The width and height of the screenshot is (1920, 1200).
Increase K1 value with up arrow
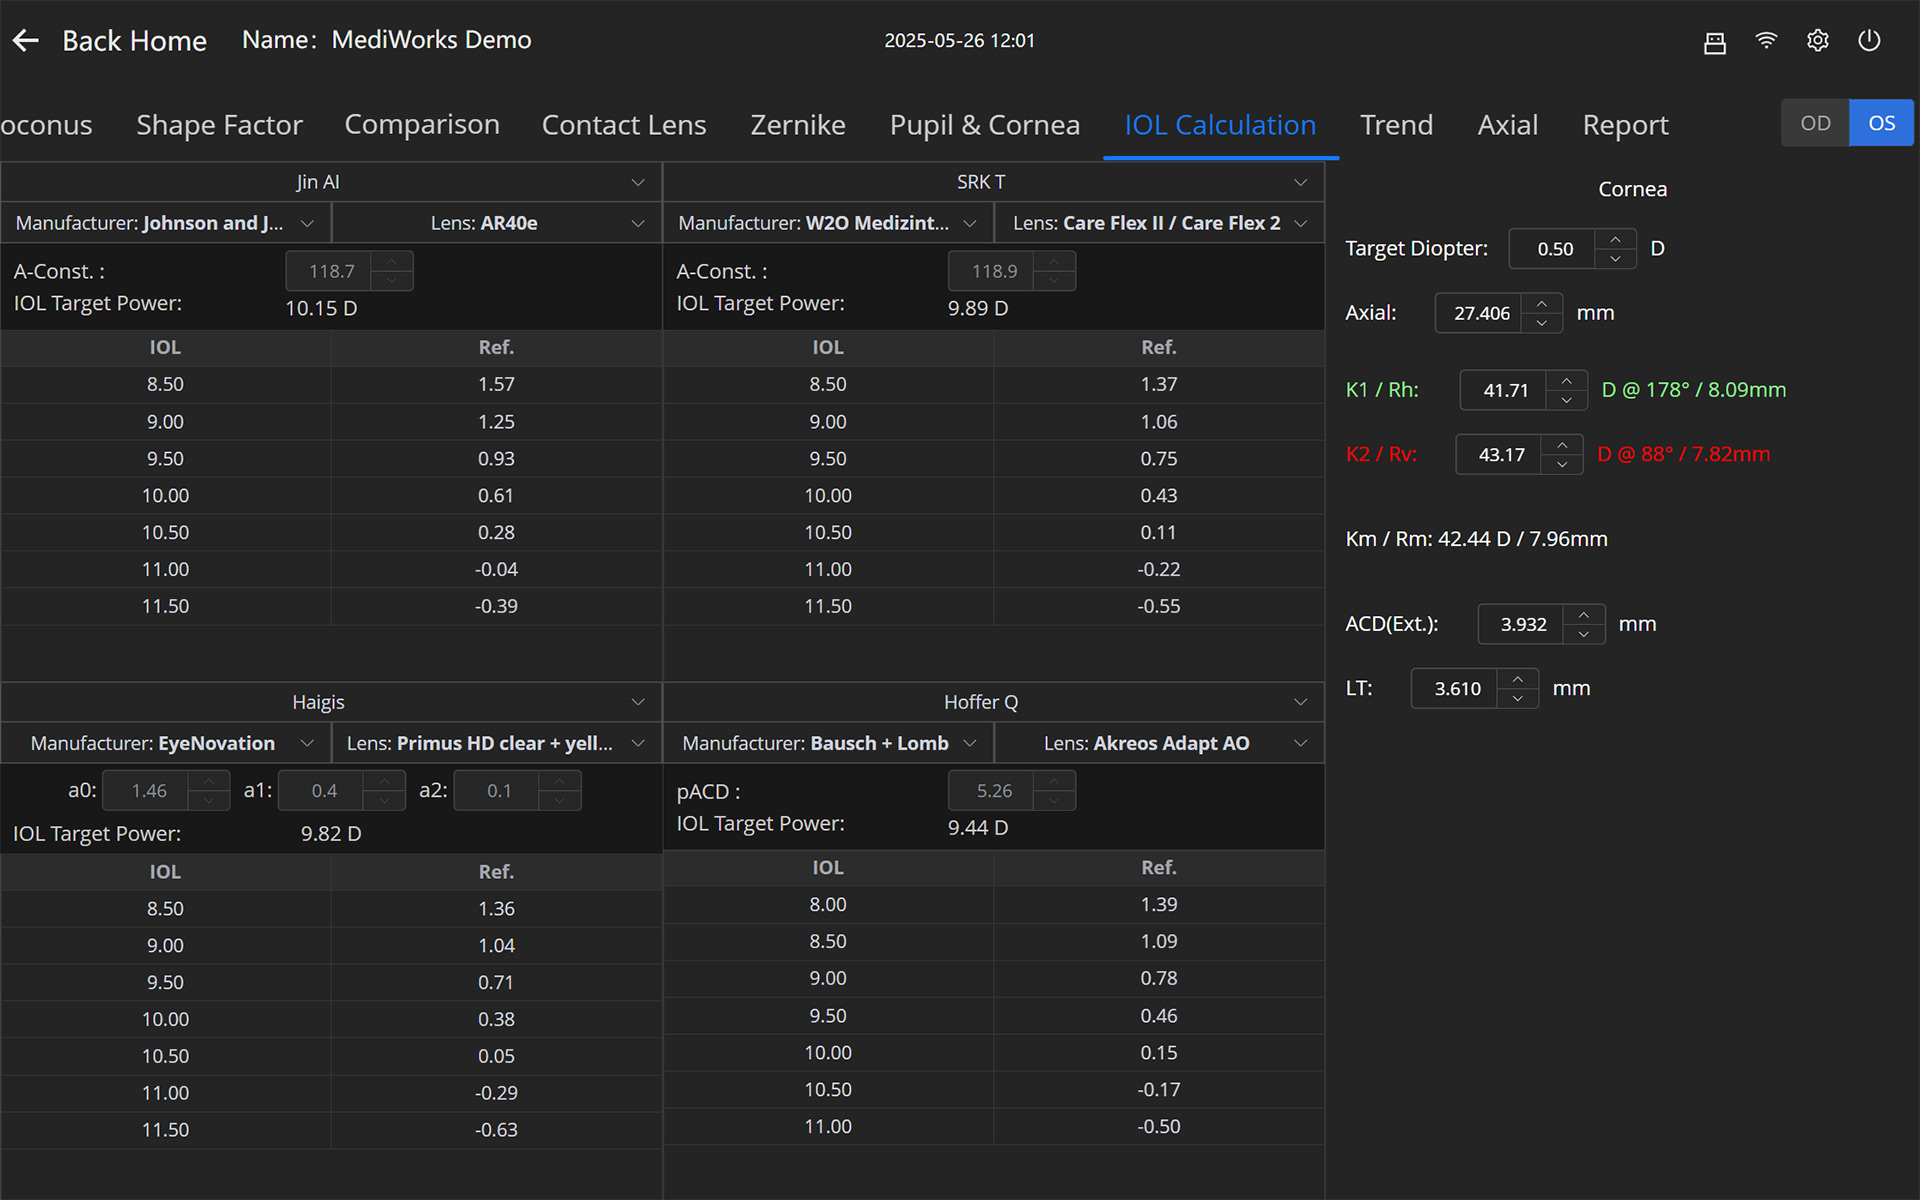(1567, 380)
